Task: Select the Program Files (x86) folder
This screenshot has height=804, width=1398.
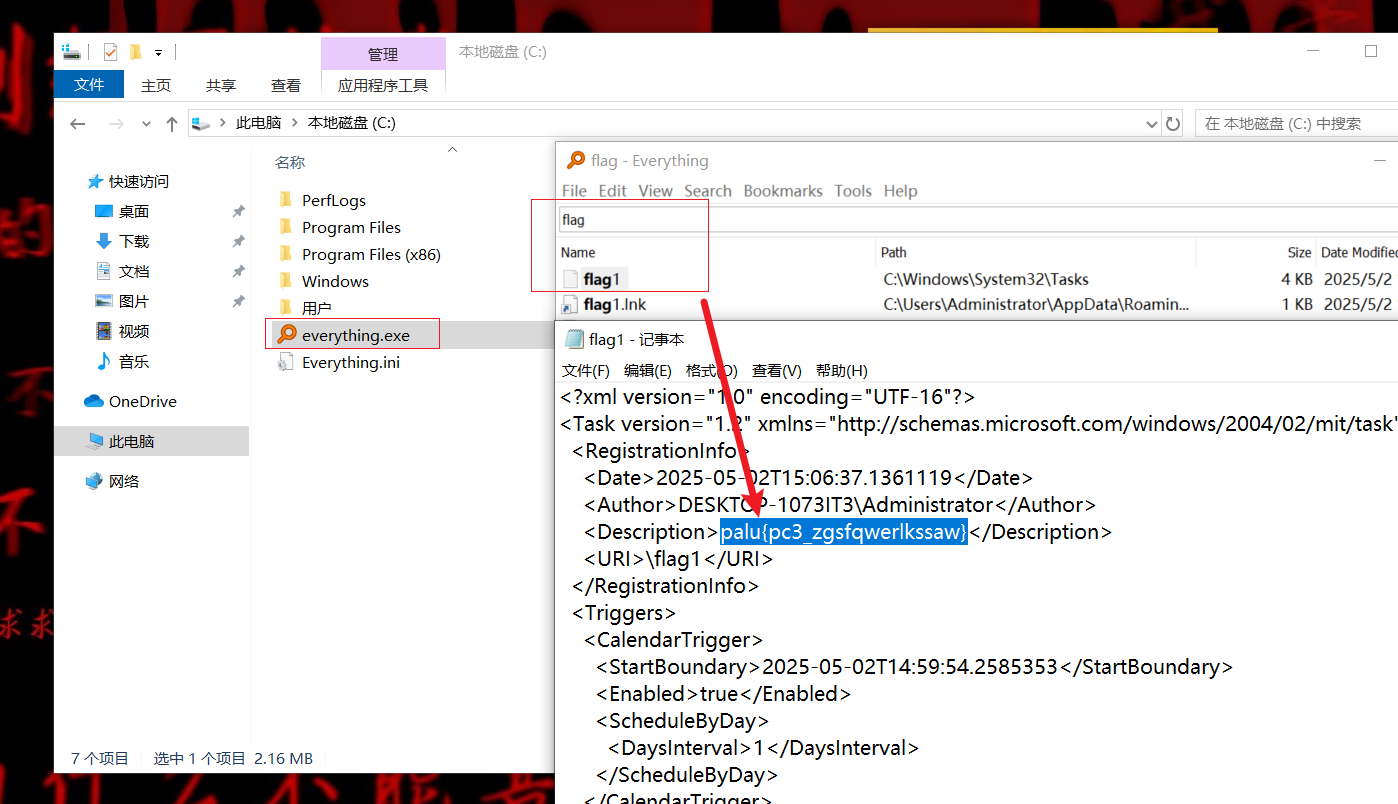Action: pyautogui.click(x=371, y=254)
